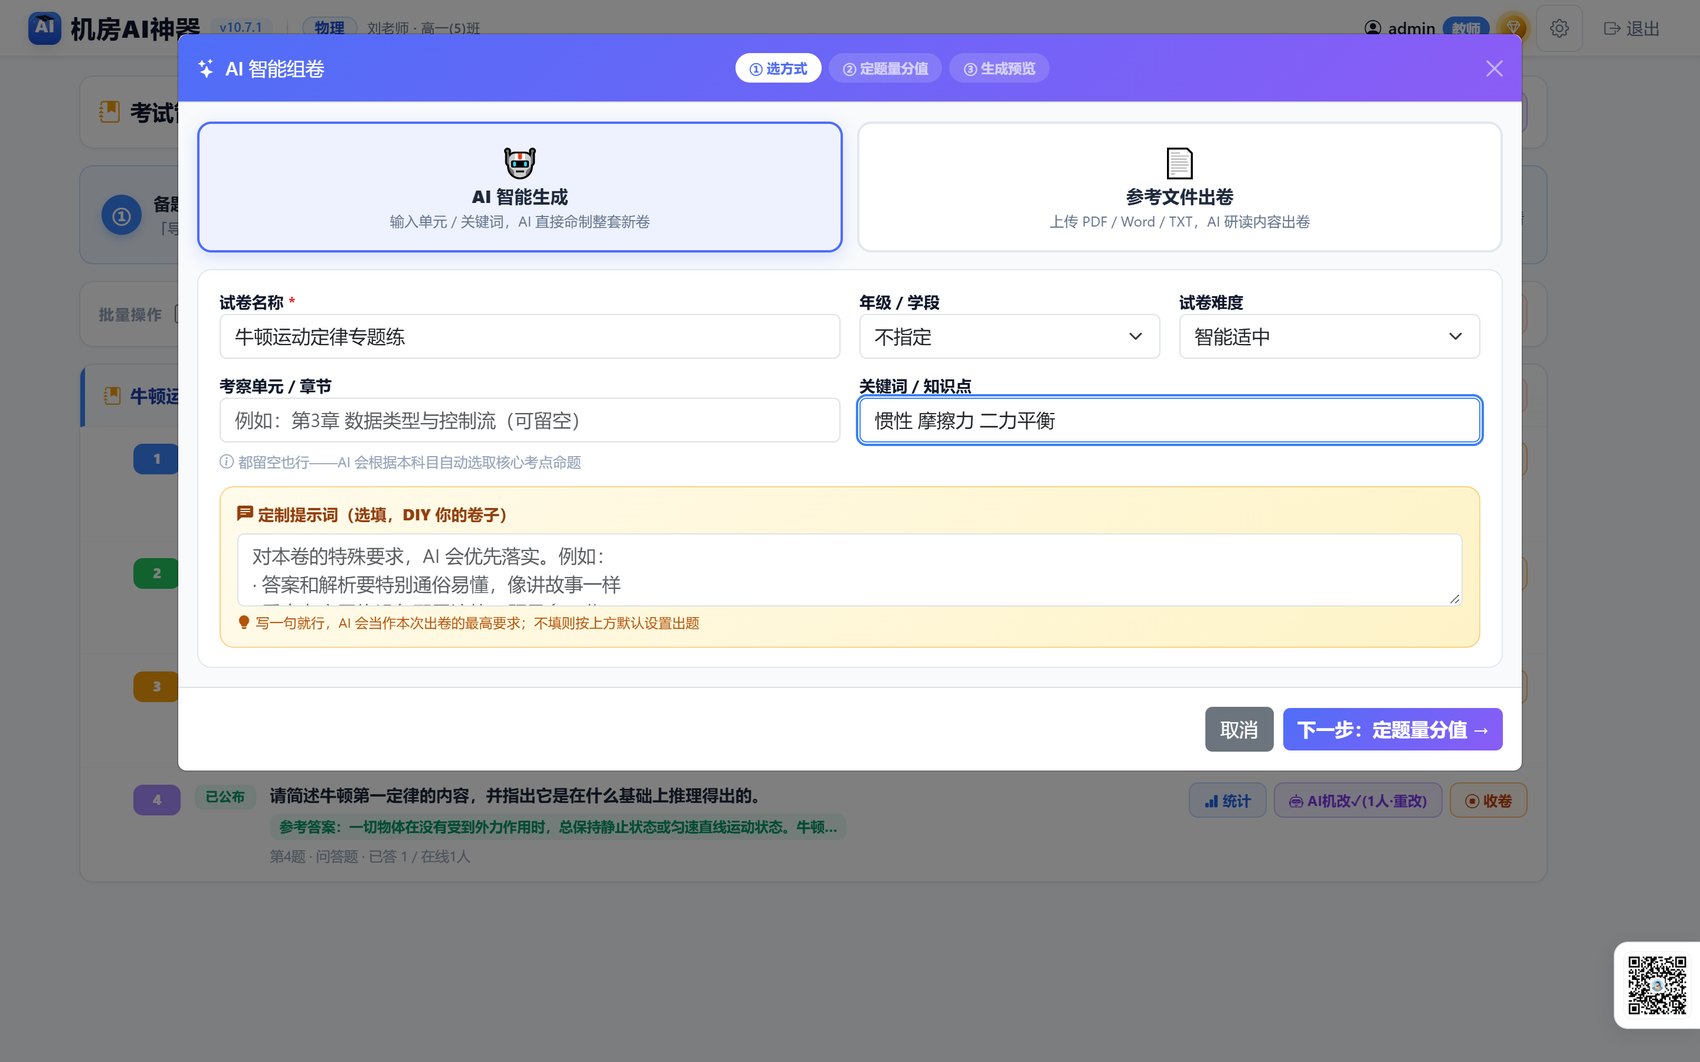Select the 参考文件出卷 card

(x=1180, y=187)
